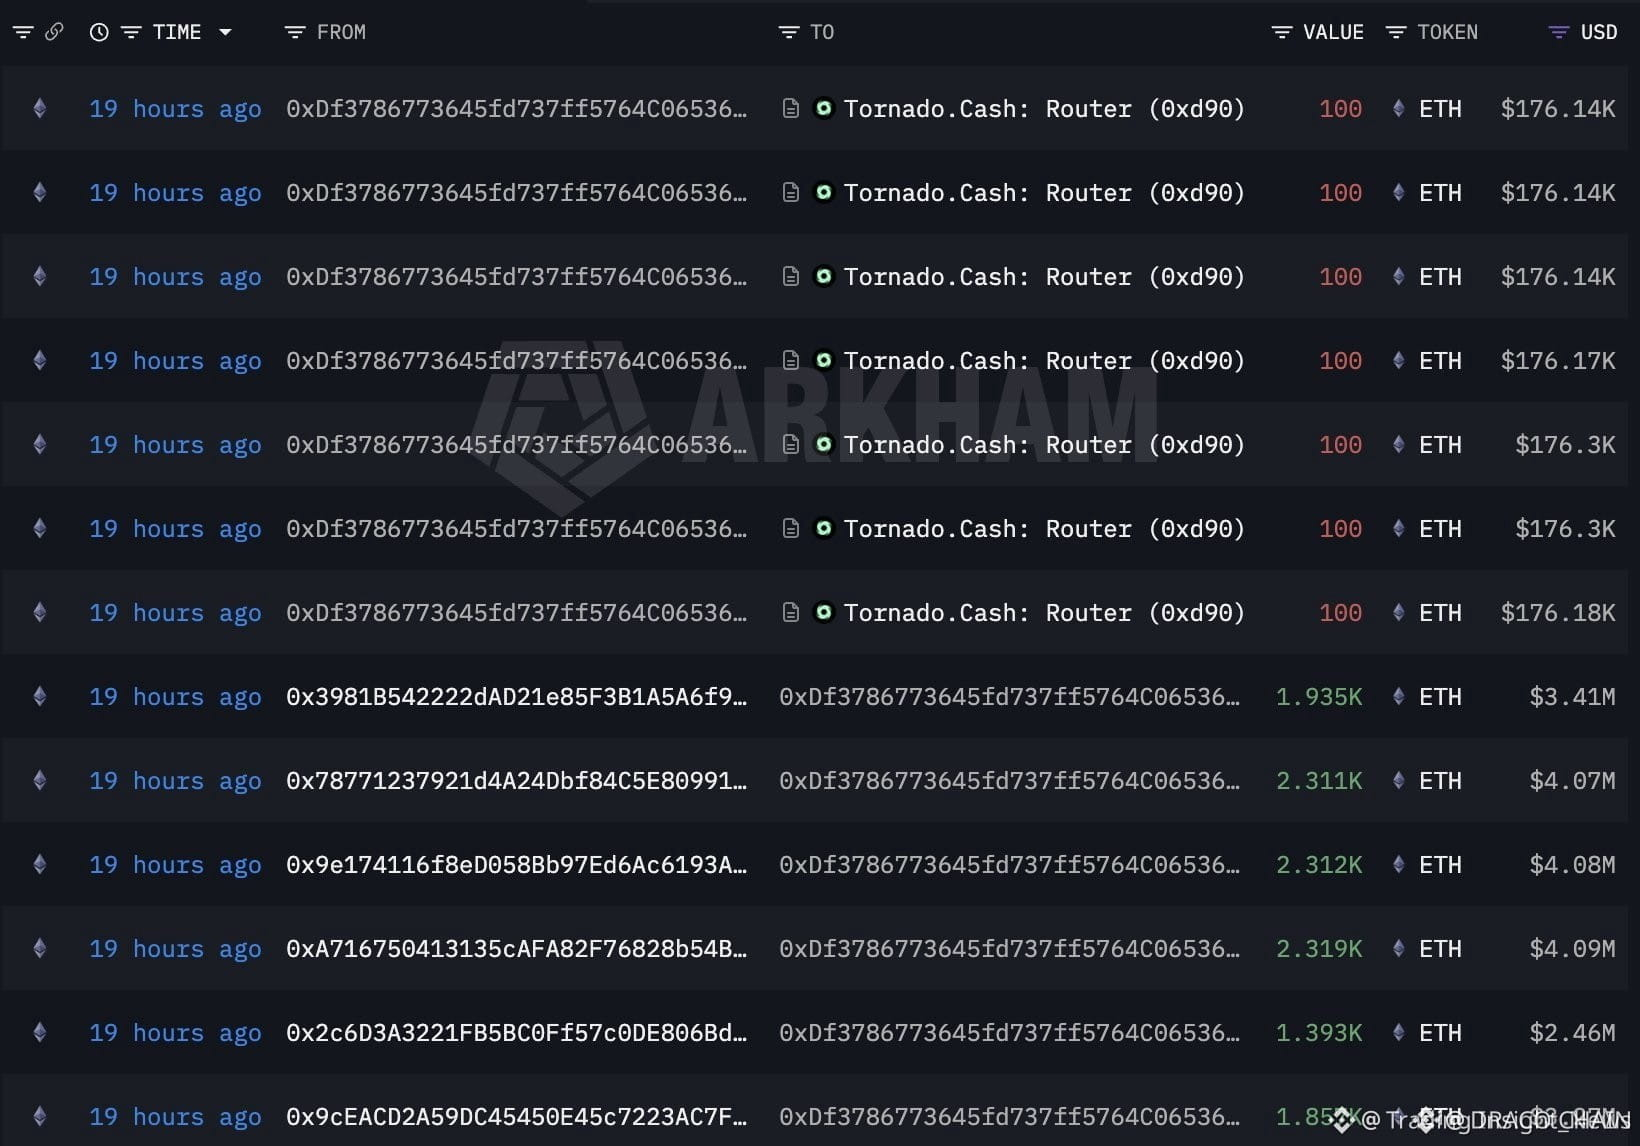Open the filter icon left of the link icon

23,32
